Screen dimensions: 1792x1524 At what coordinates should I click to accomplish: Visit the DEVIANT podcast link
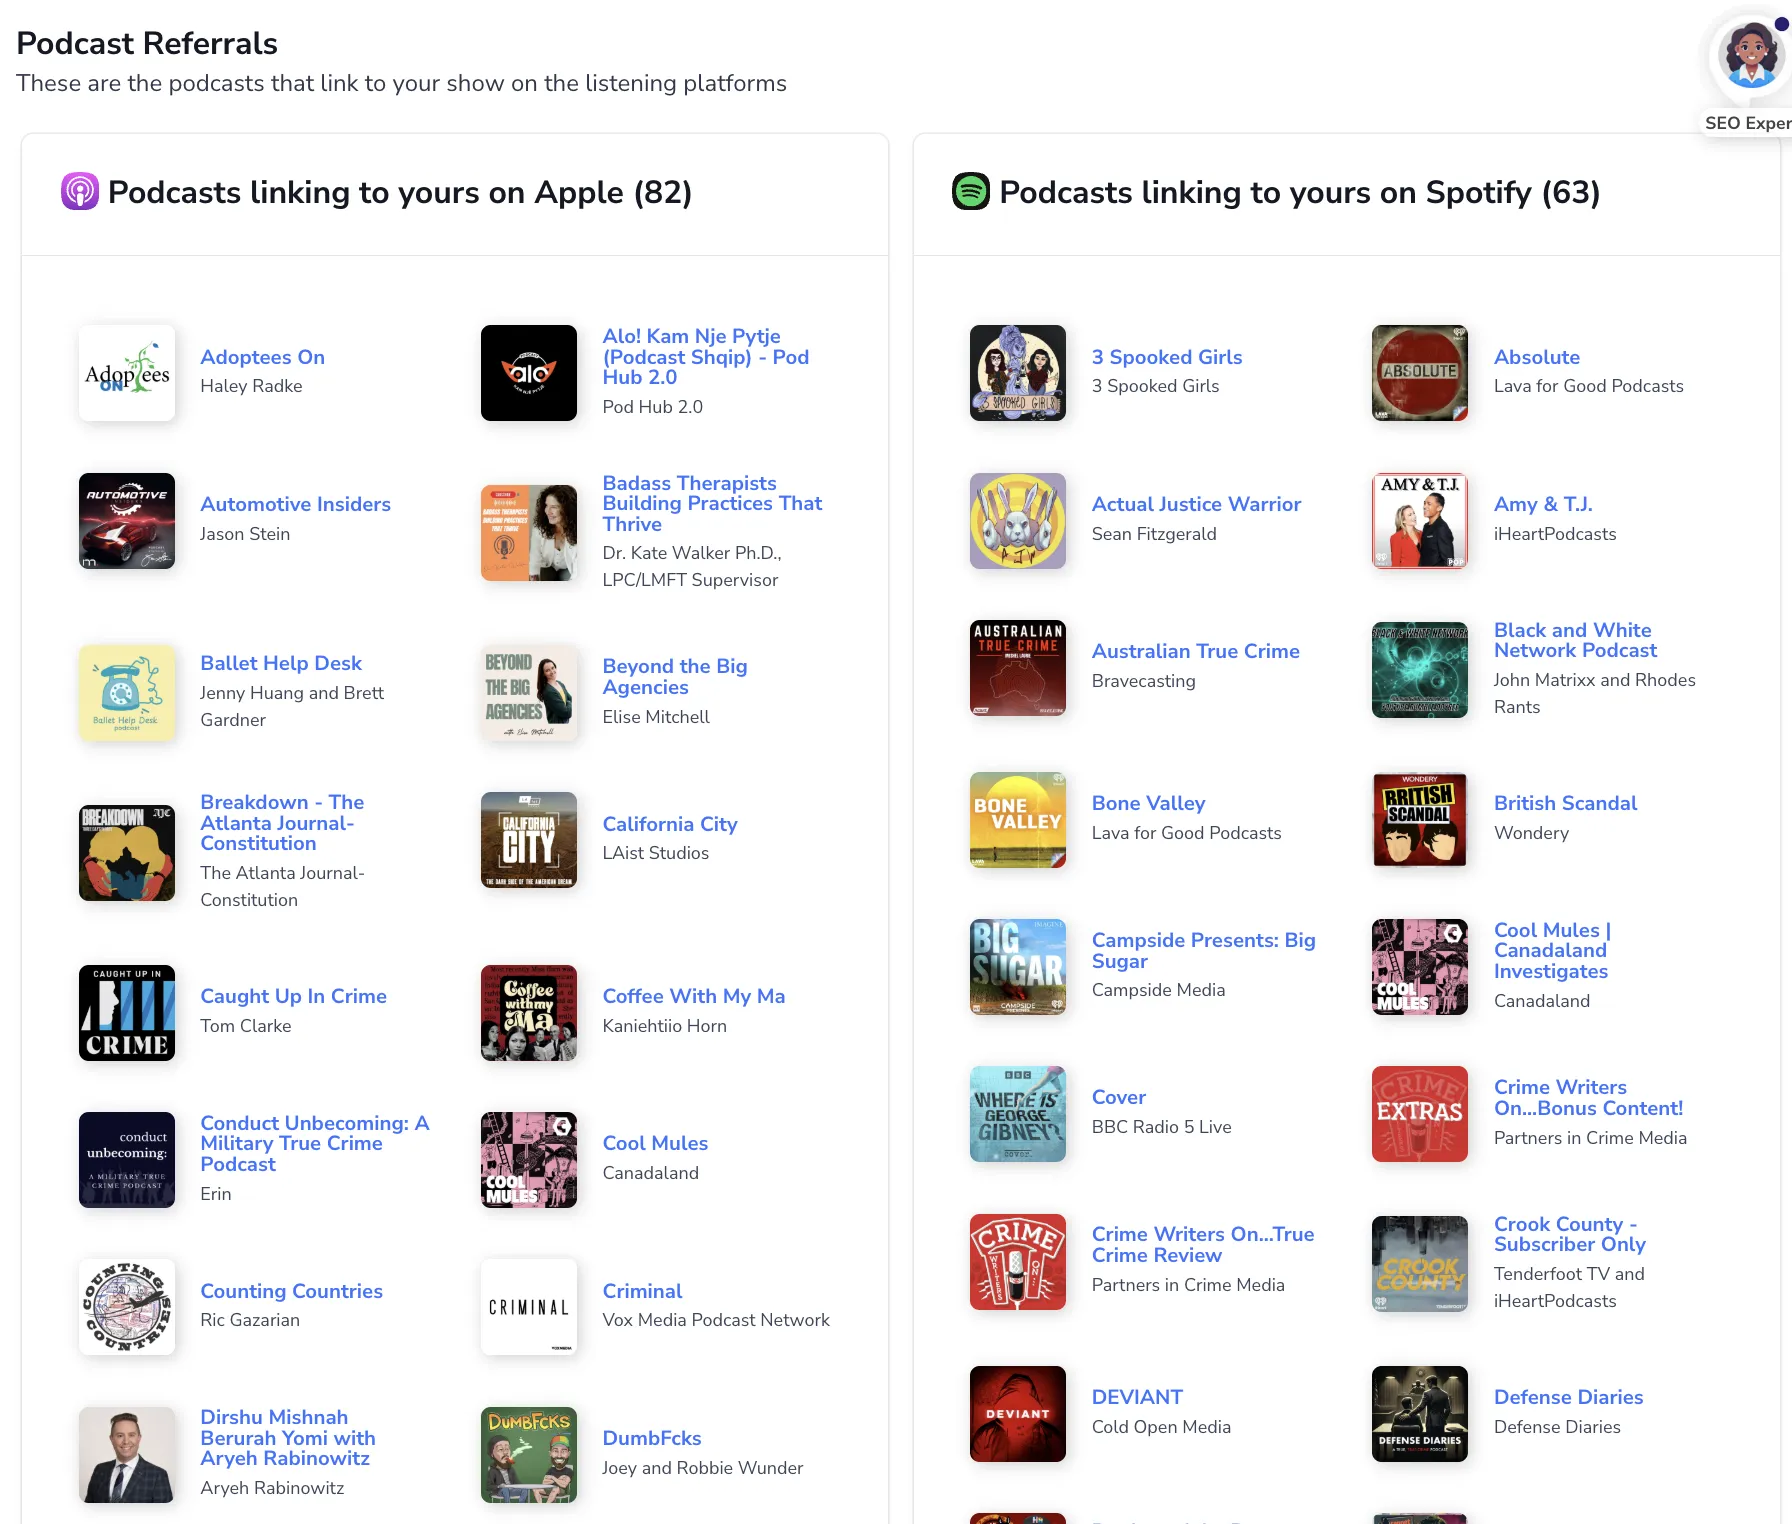[x=1137, y=1397]
